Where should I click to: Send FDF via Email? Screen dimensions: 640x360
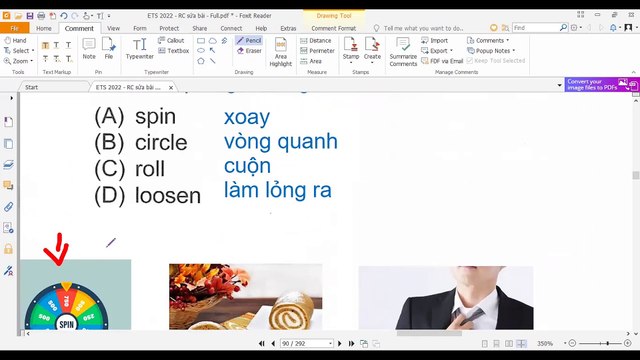pos(442,61)
